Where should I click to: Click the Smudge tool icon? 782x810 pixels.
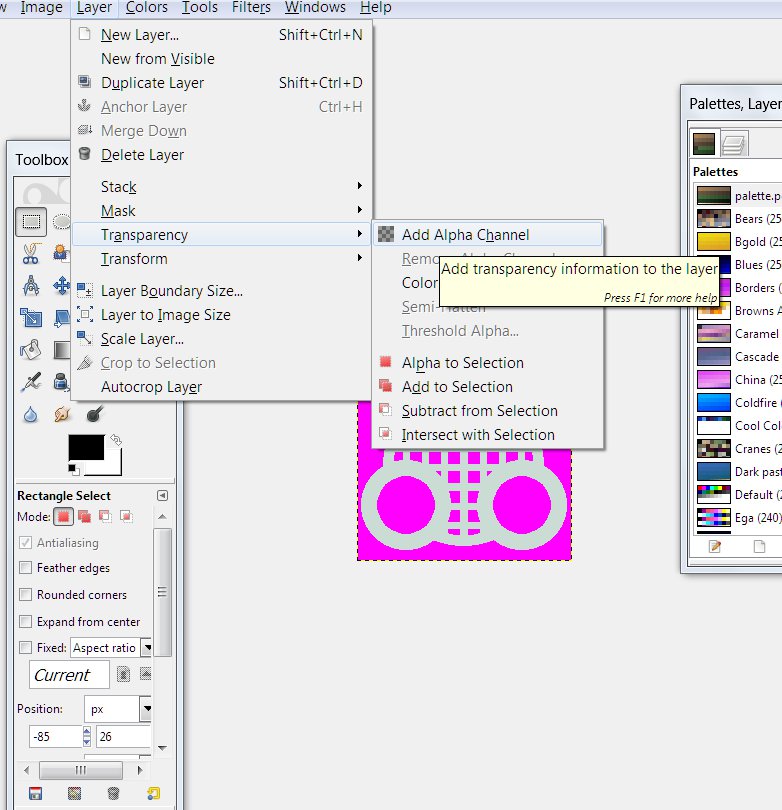62,413
